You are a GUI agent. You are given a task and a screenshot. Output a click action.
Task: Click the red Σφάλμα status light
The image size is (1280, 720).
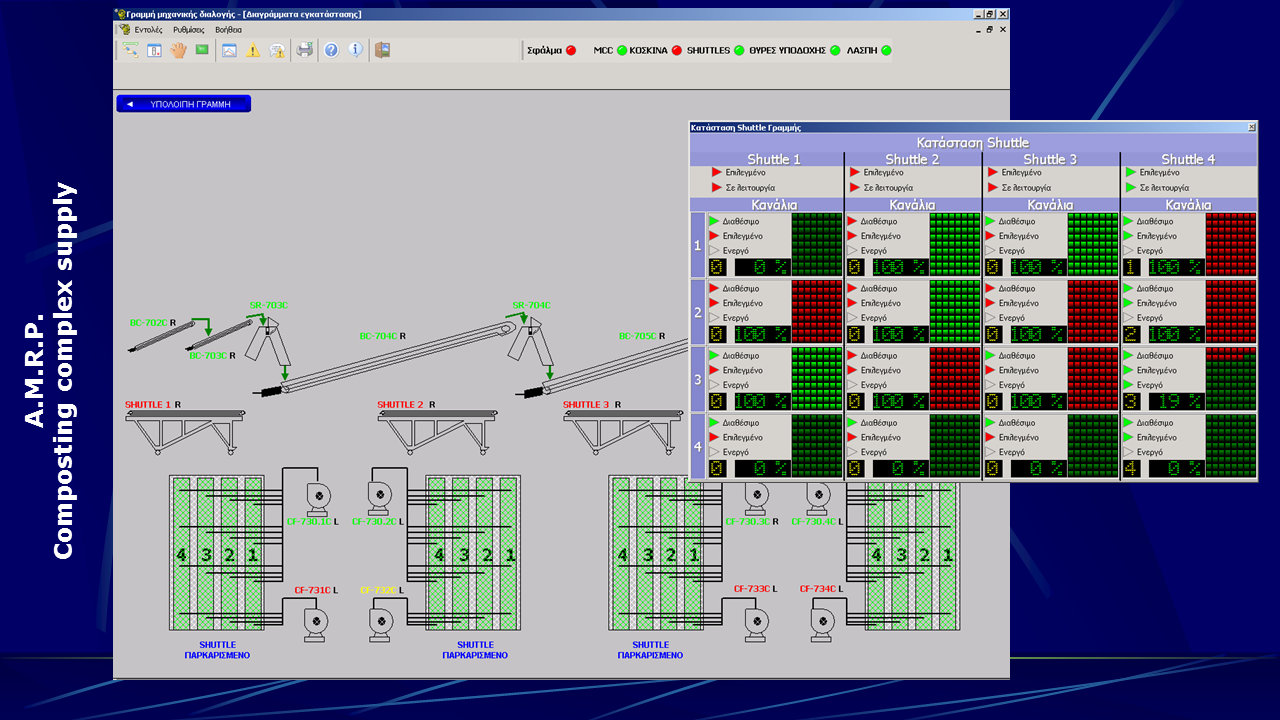571,50
